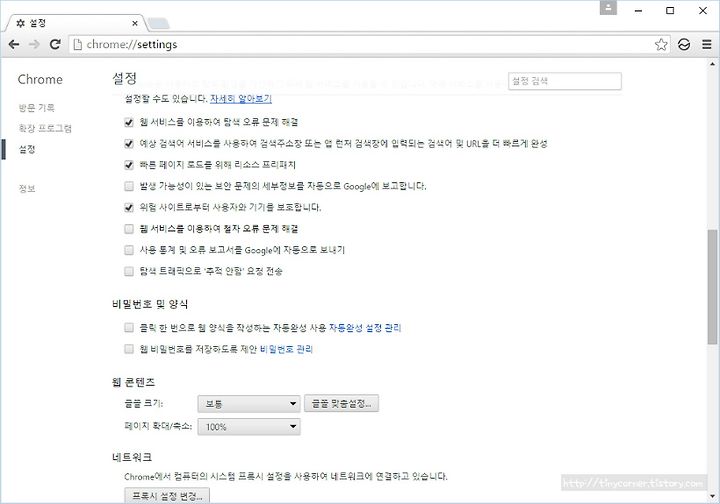720x504 pixels.
Task: Uncheck 위험 사이트로부터 보호 checkbox
Action: click(x=129, y=207)
